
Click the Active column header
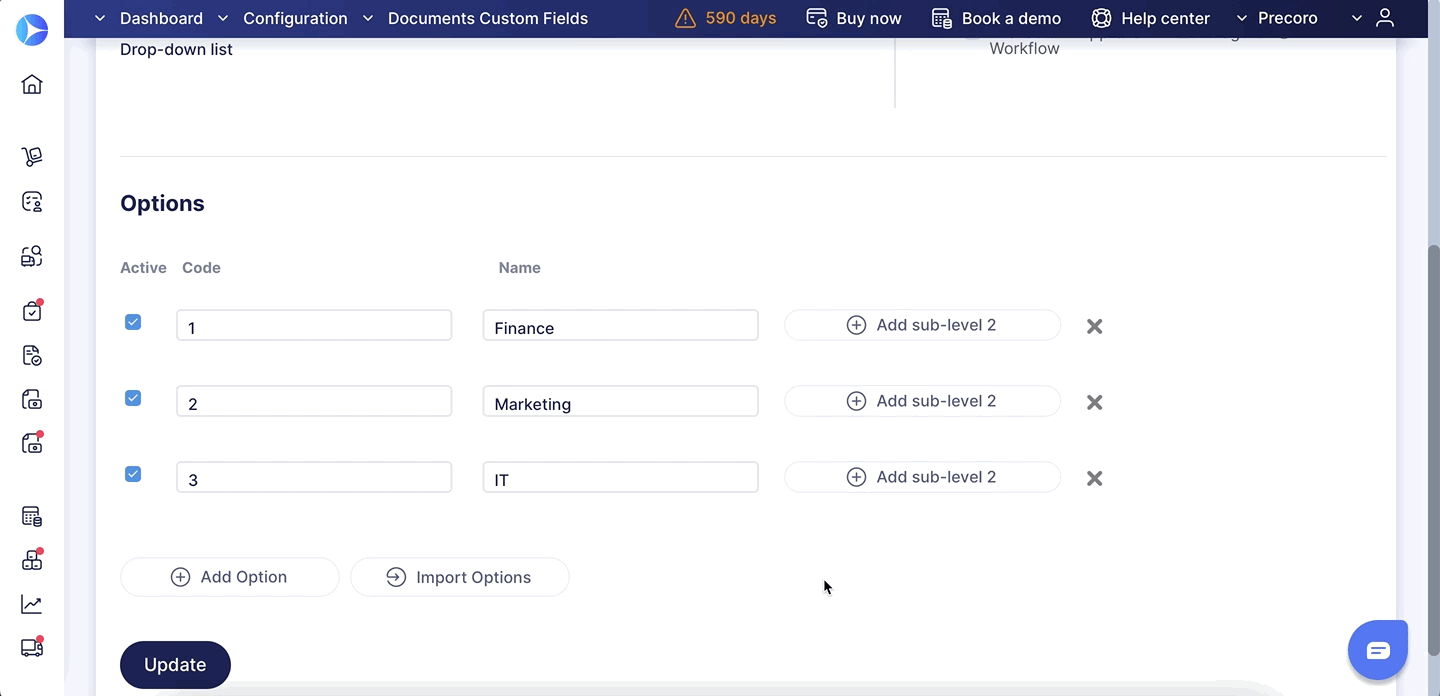143,268
